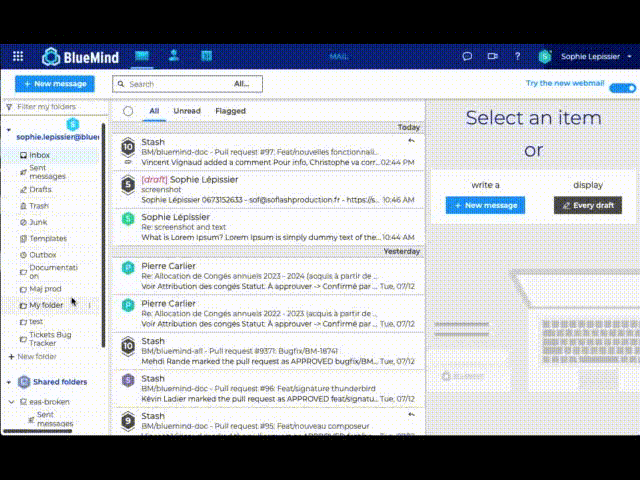The image size is (640, 480).
Task: Click the folder list vertical scrollbar
Action: click(103, 235)
